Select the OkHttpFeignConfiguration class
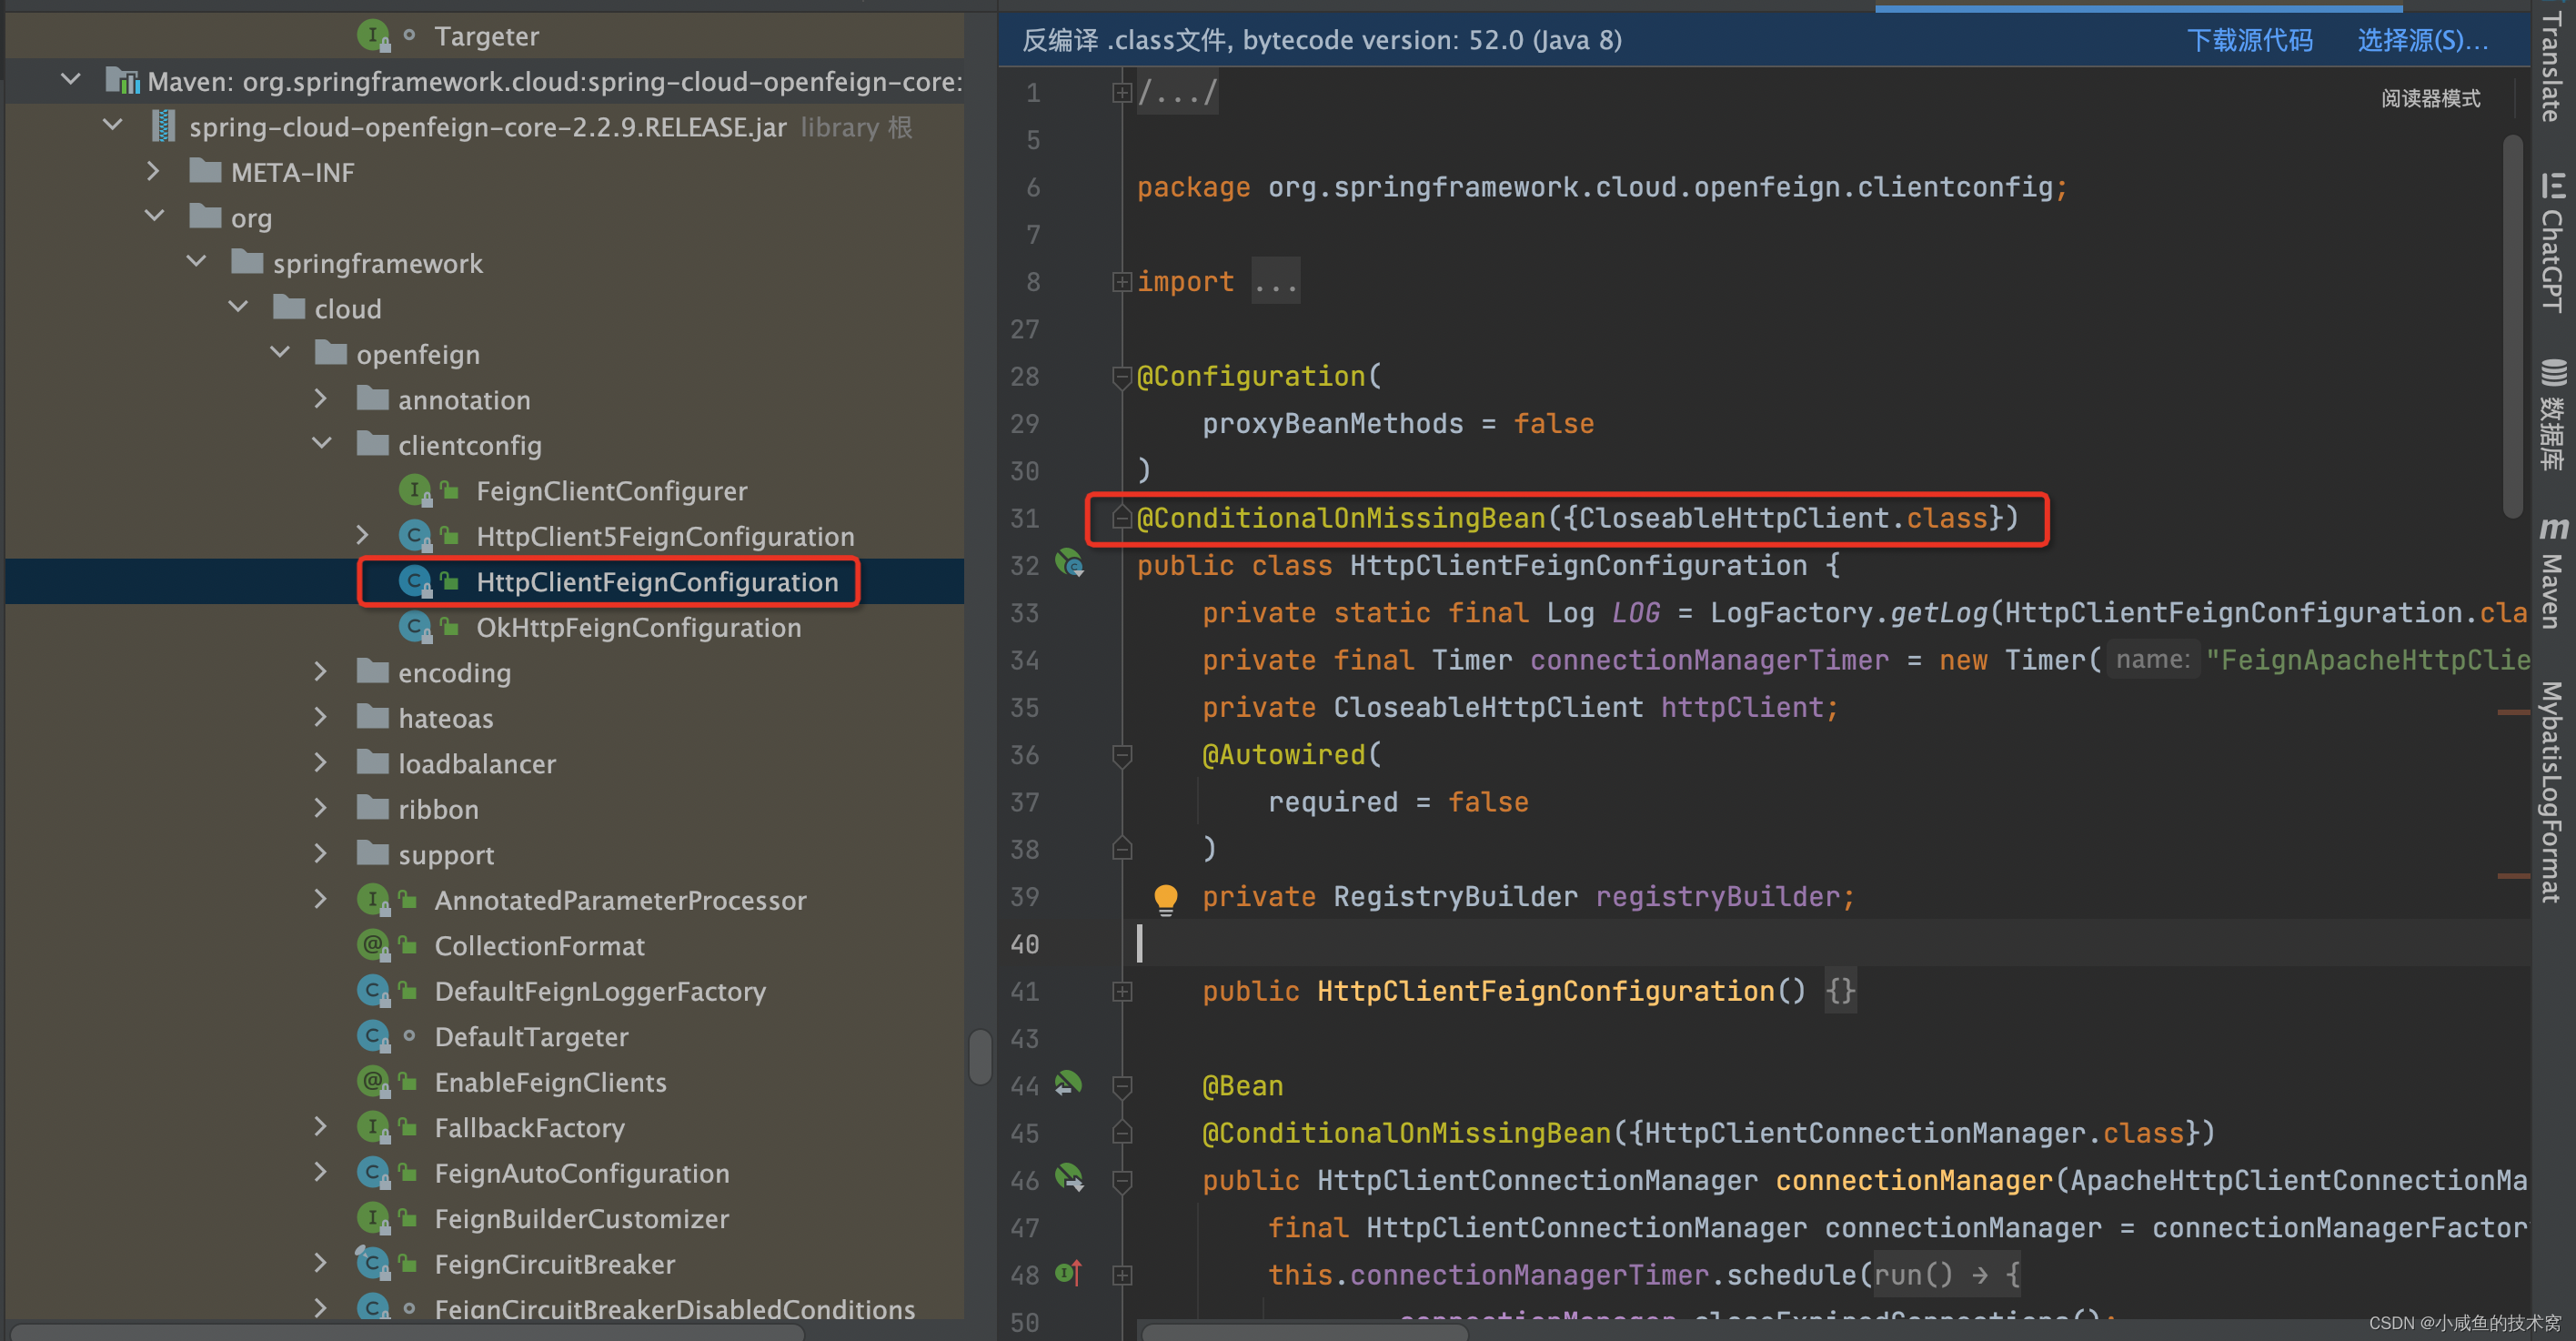This screenshot has height=1341, width=2576. [638, 627]
